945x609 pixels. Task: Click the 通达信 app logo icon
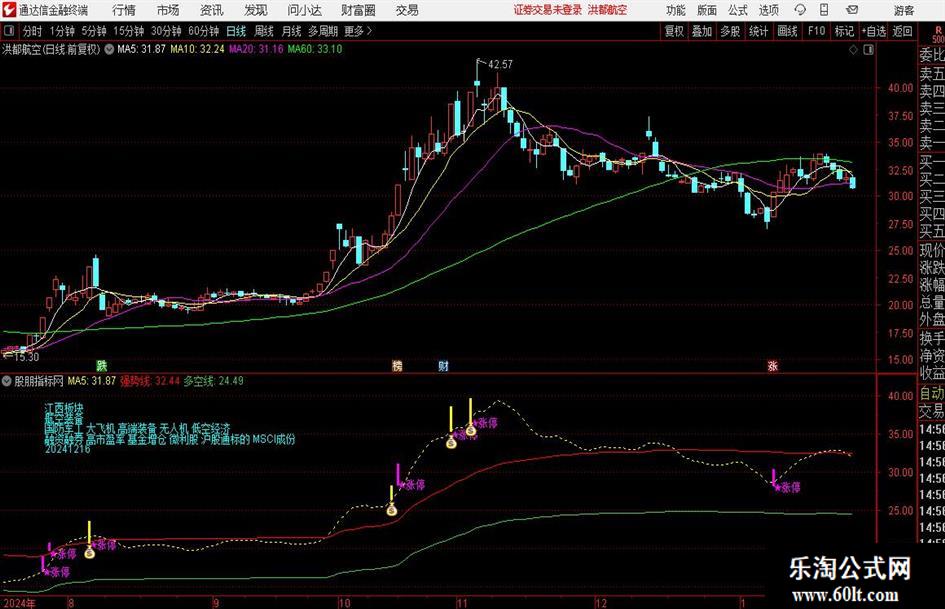(x=8, y=10)
